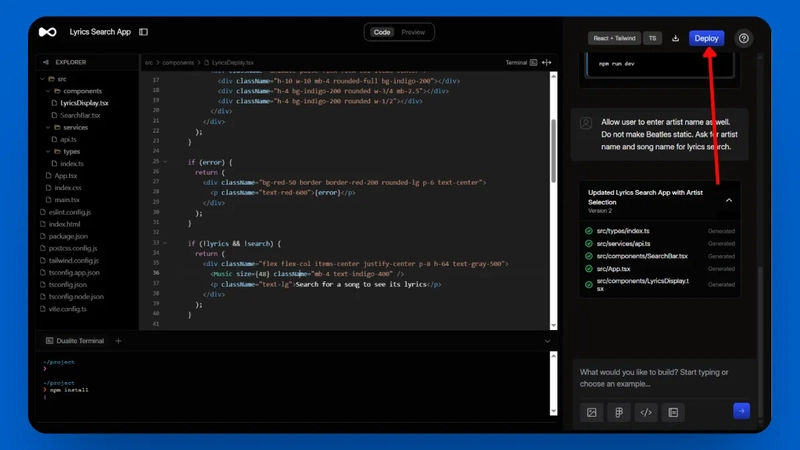Send the prompt with blue arrow button
Screen dimensions: 800x450
click(741, 411)
